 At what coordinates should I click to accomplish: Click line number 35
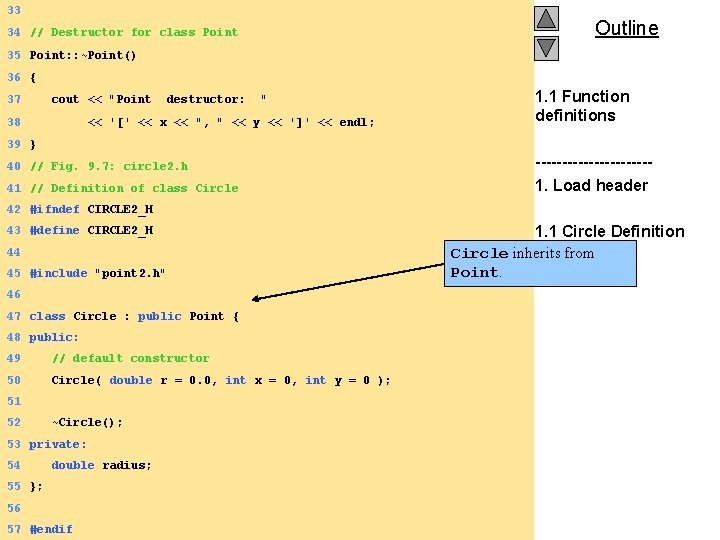(14, 55)
